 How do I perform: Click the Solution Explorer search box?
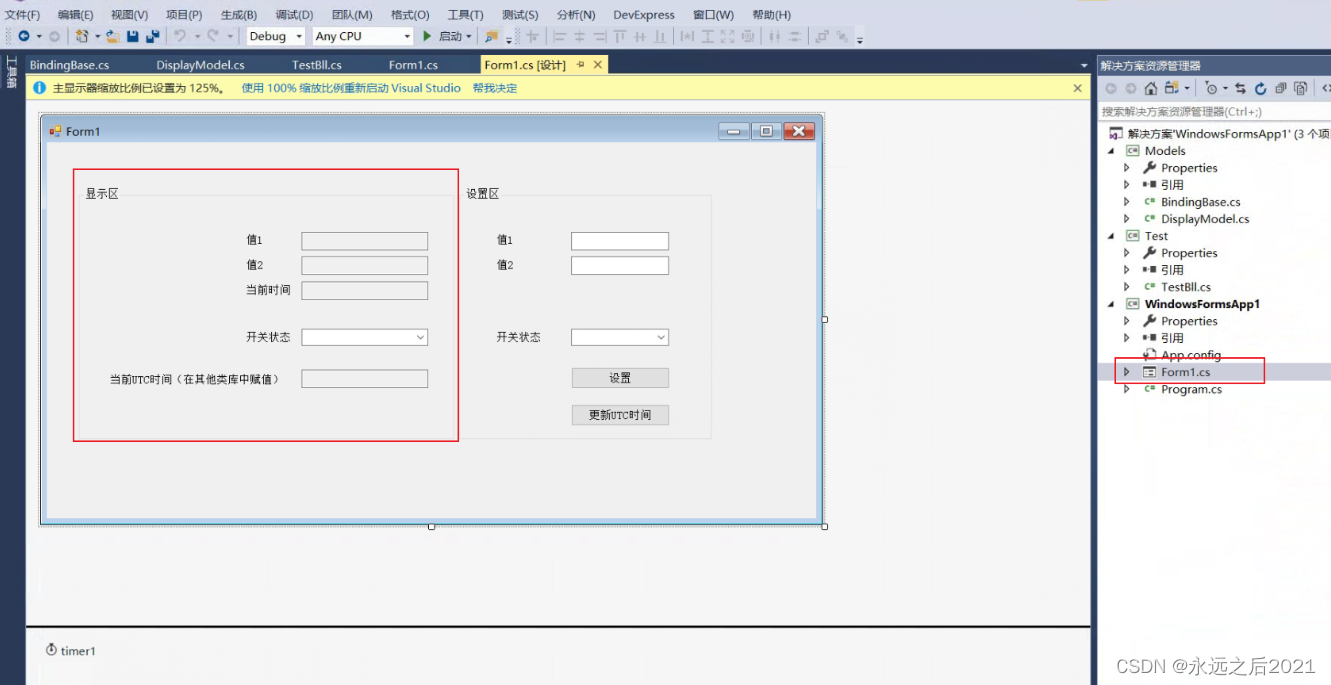1210,111
